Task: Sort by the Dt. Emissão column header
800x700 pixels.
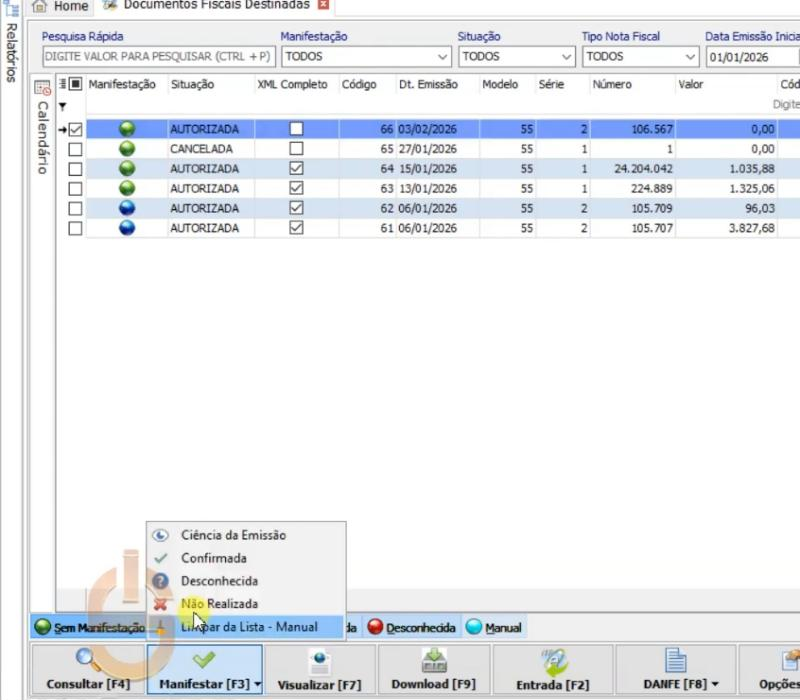Action: 428,84
